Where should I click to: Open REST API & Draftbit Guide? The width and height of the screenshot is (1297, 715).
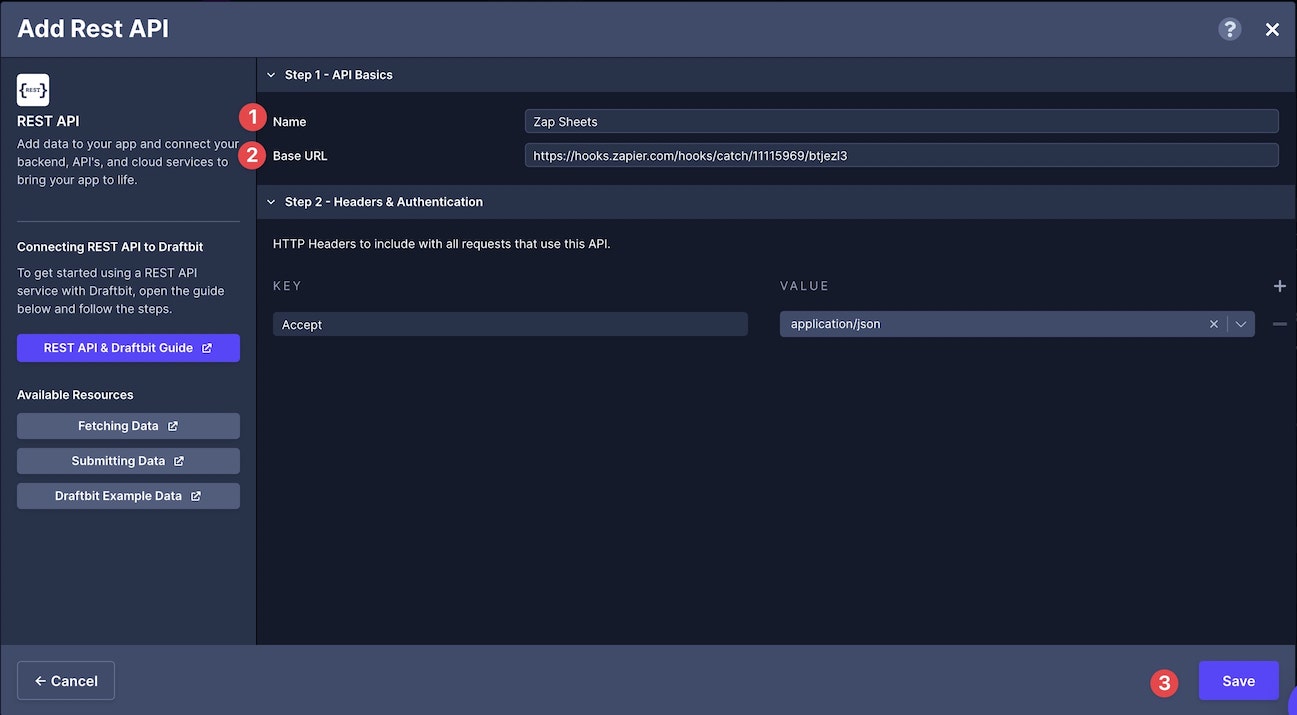coord(128,348)
